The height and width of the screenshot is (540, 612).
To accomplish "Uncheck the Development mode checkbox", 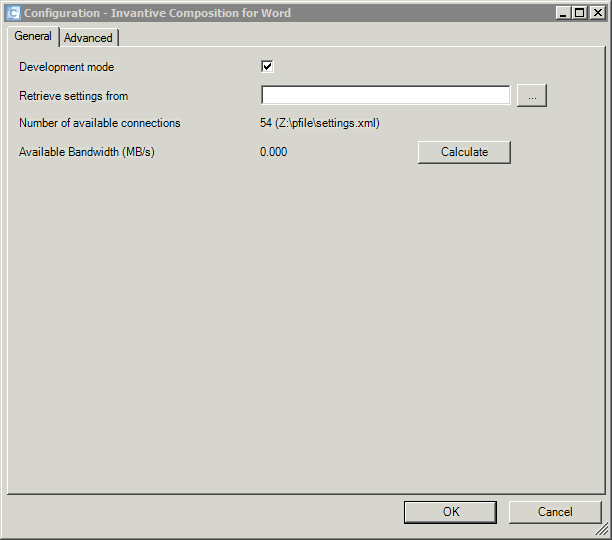I will point(267,66).
